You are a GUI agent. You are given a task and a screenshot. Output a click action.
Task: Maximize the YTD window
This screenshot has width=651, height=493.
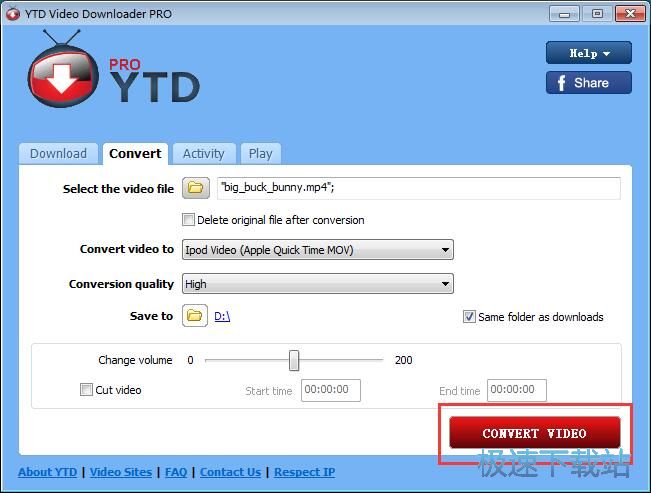(x=597, y=14)
